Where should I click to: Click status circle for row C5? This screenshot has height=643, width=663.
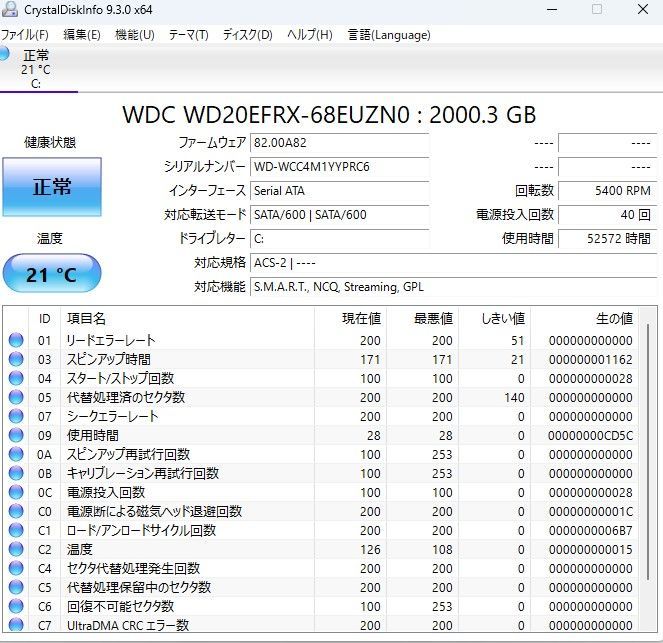[x=16, y=588]
